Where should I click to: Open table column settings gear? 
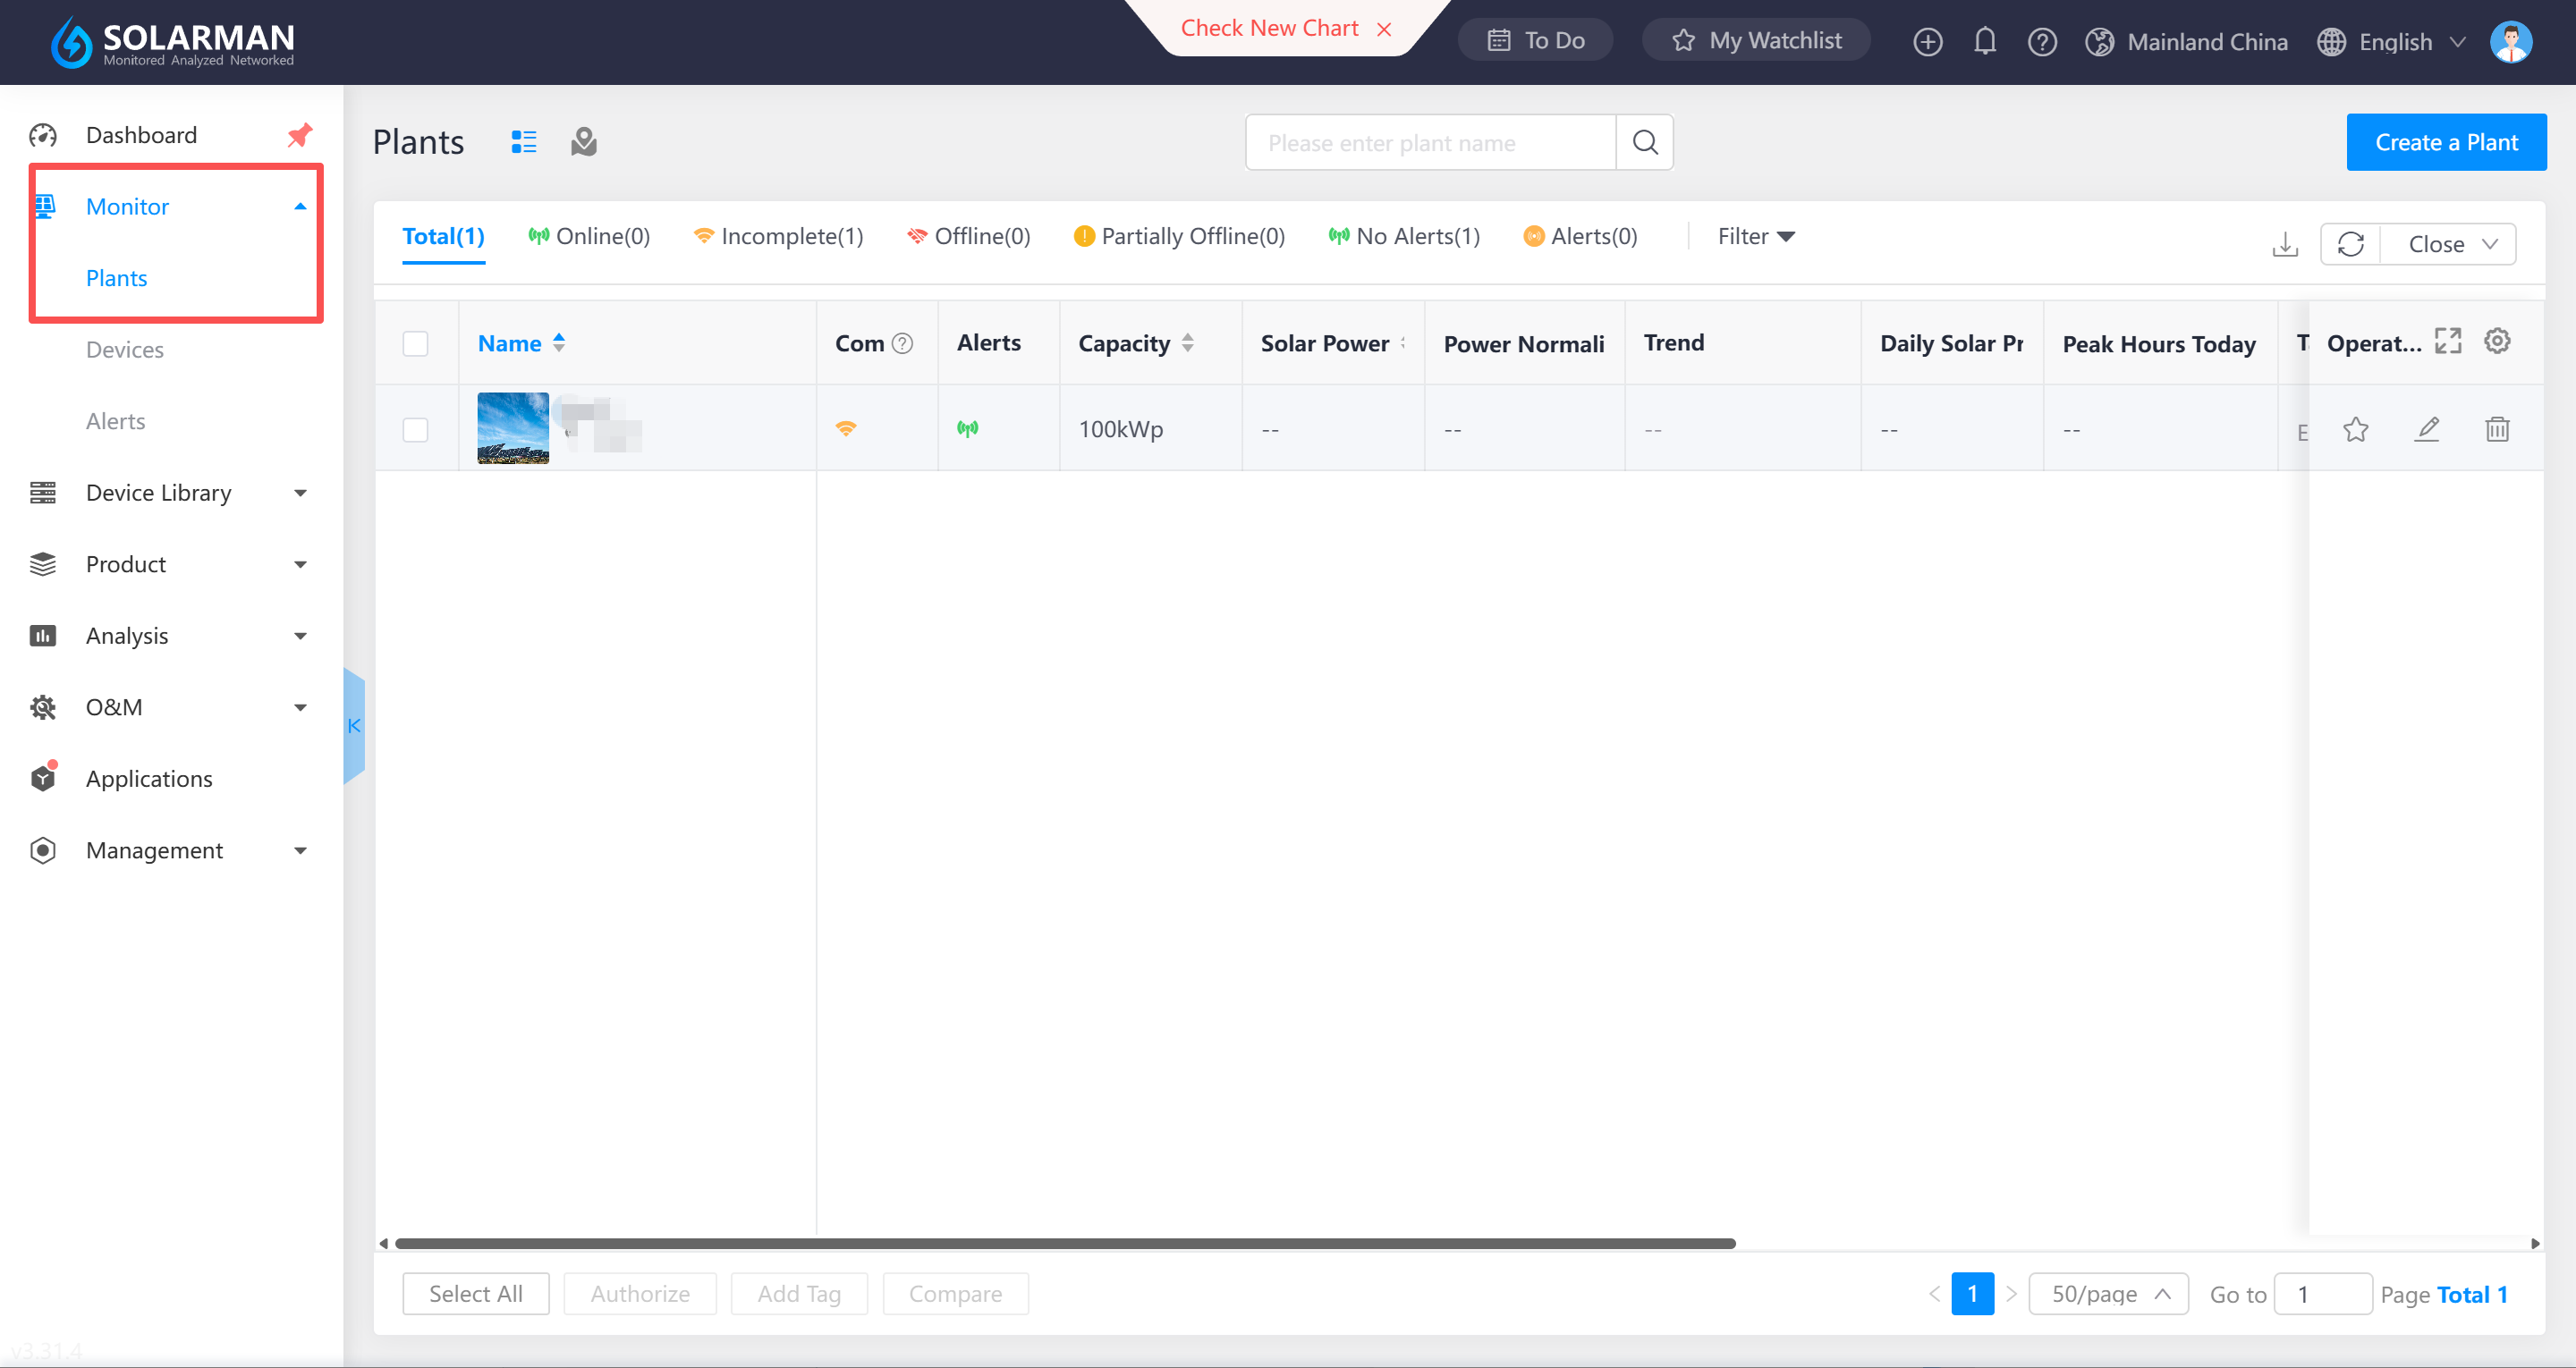2497,342
